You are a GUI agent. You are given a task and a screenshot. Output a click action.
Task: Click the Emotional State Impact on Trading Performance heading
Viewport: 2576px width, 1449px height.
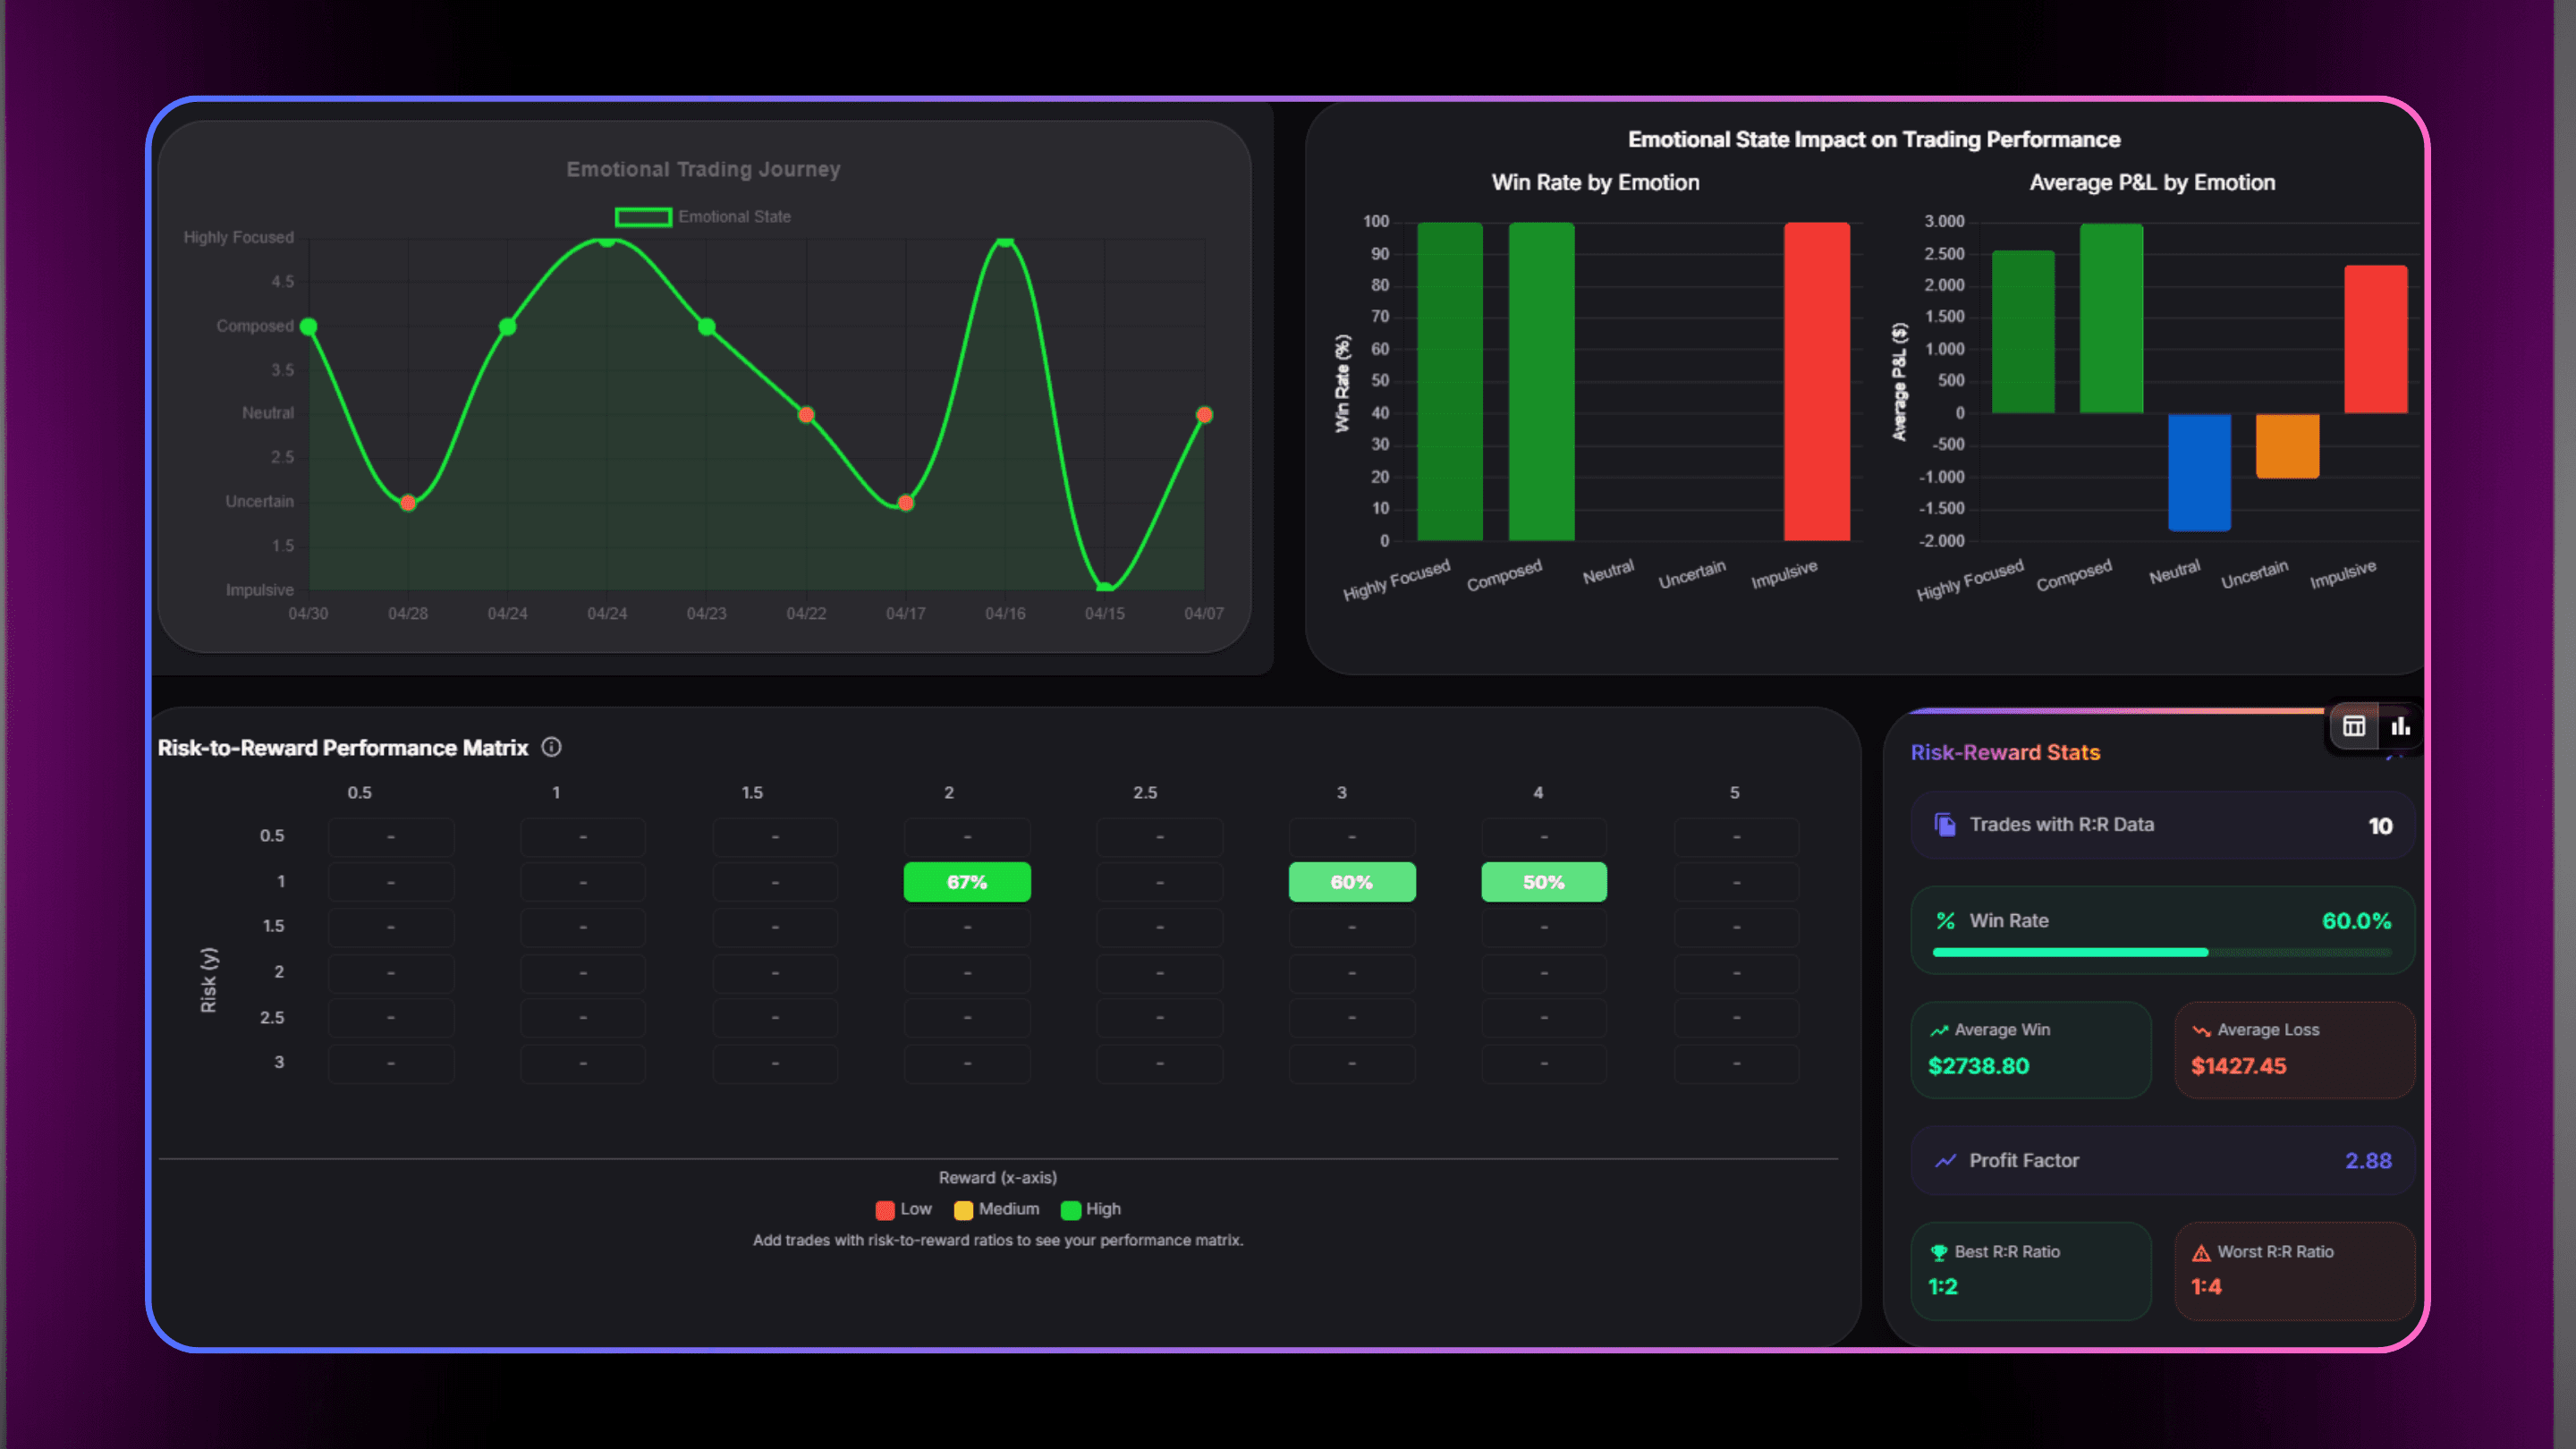[1874, 139]
